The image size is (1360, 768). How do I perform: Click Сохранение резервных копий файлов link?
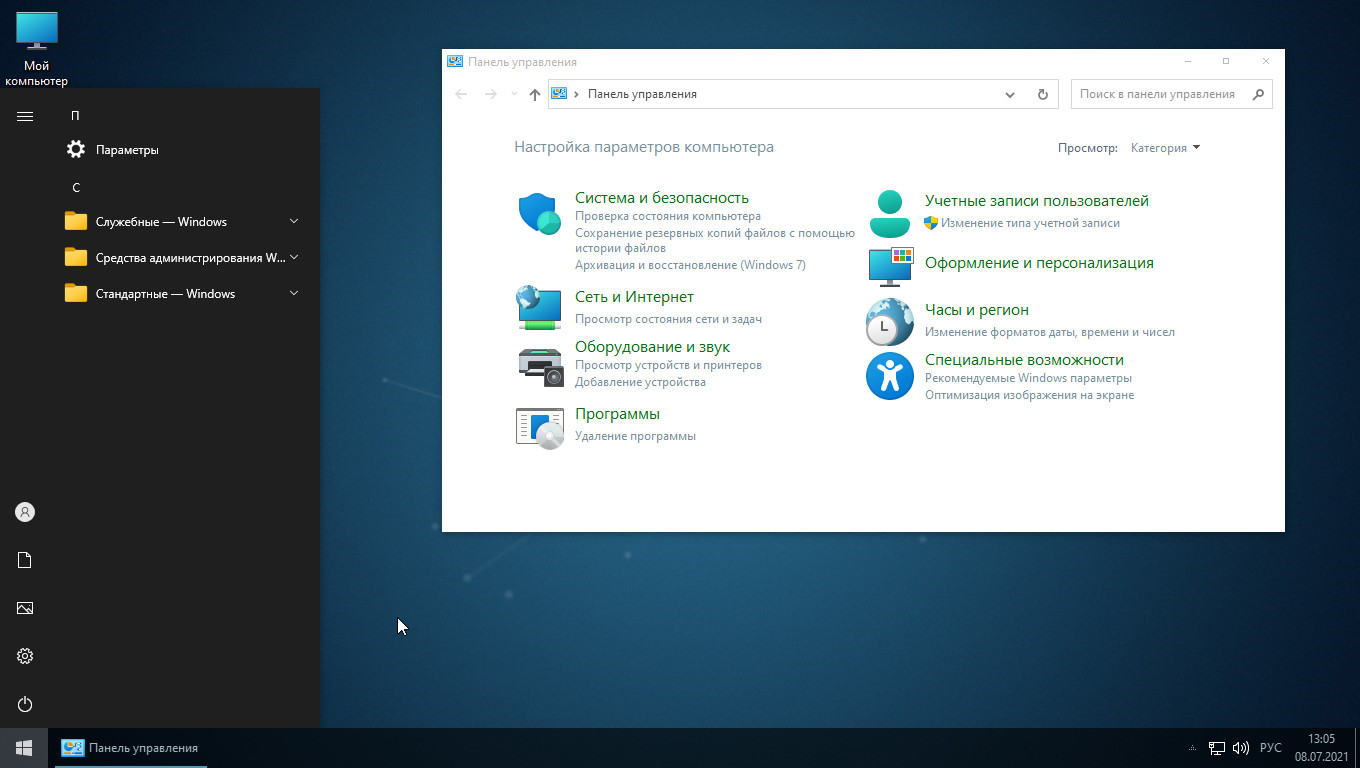715,240
